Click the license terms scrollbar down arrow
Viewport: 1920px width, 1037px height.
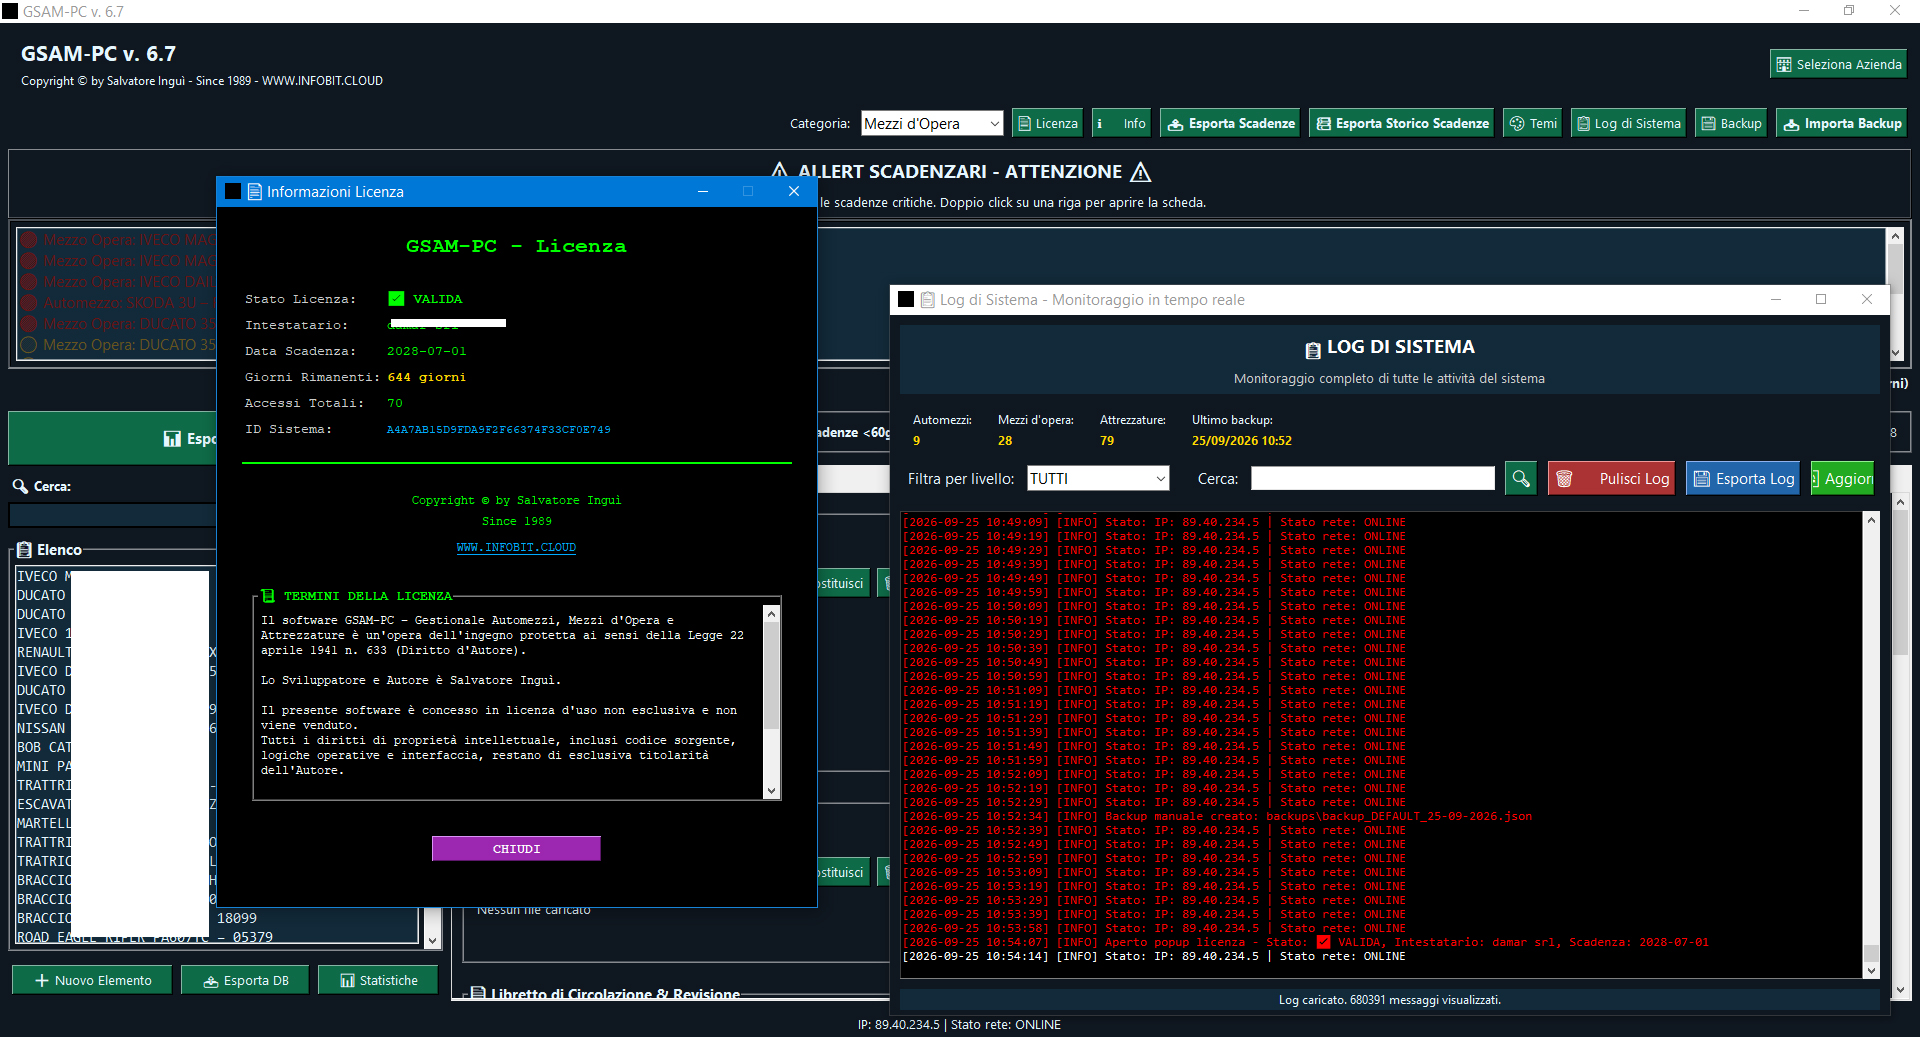[771, 791]
